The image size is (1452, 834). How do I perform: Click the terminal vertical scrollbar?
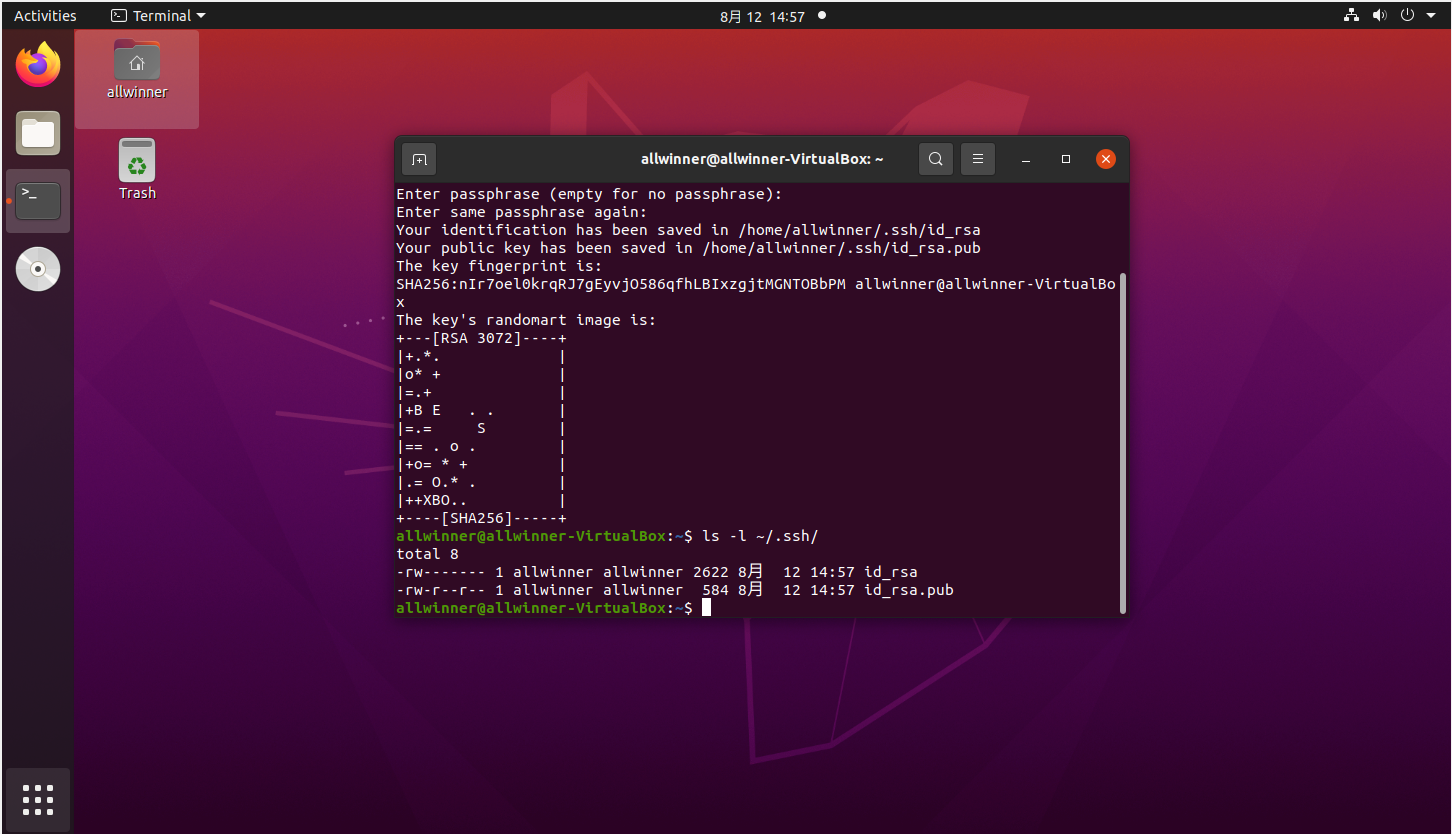(x=1123, y=440)
